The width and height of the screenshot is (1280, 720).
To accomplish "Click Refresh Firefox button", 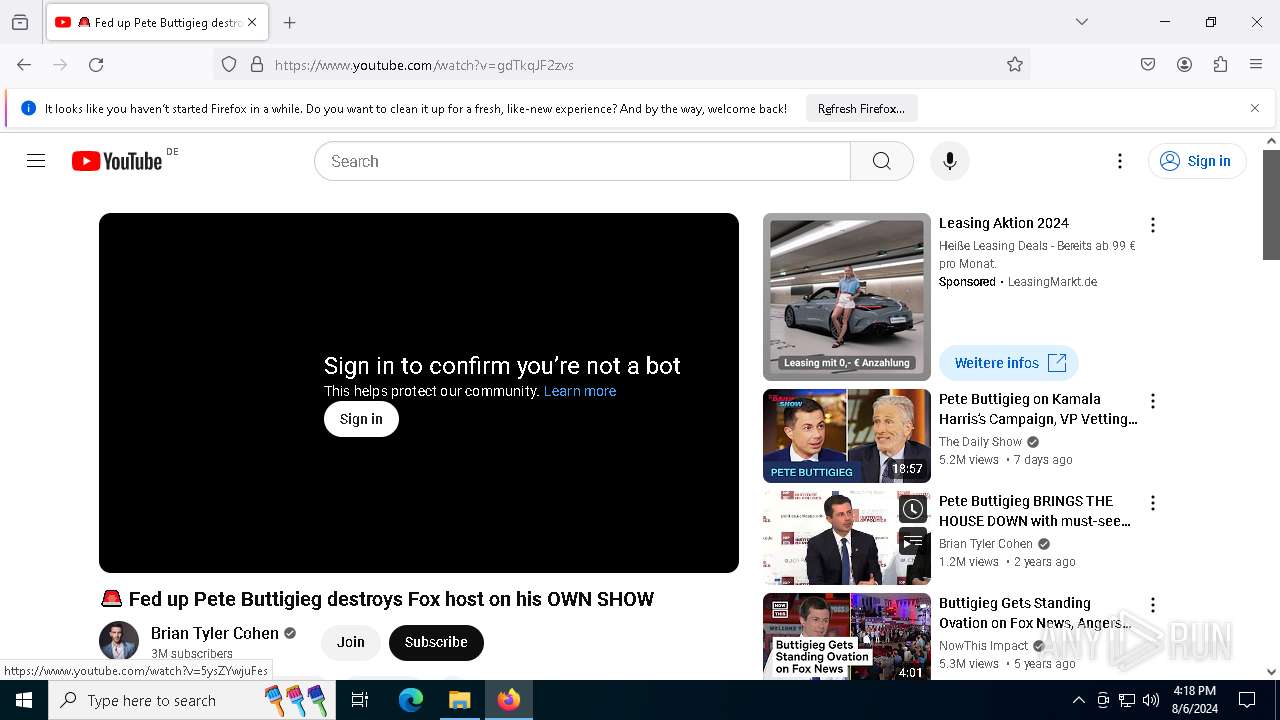I will (861, 108).
